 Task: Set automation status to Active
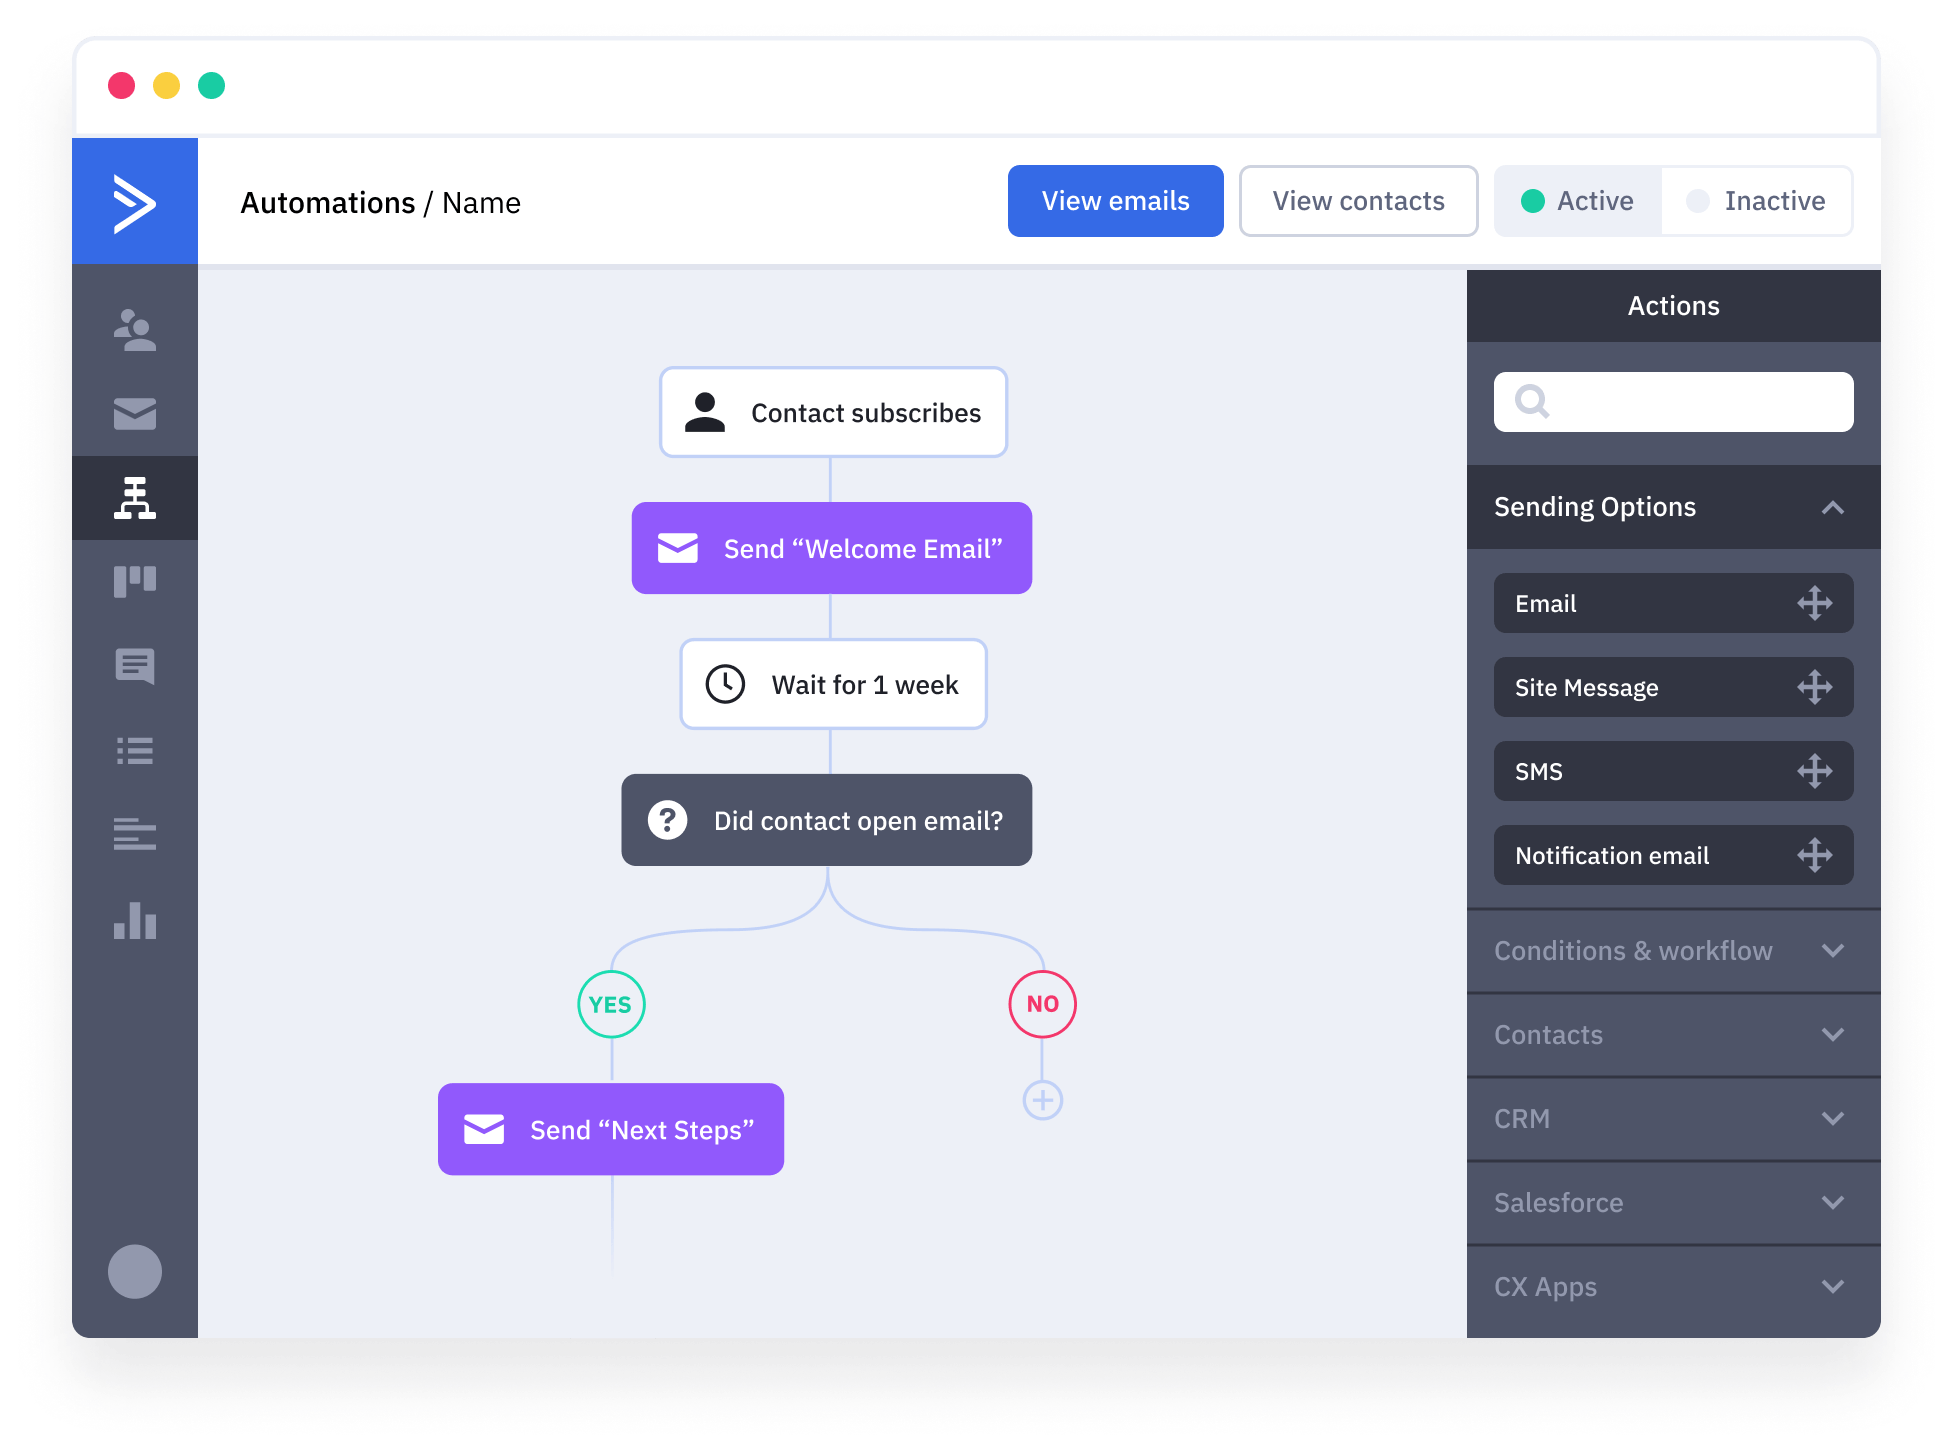click(1578, 201)
